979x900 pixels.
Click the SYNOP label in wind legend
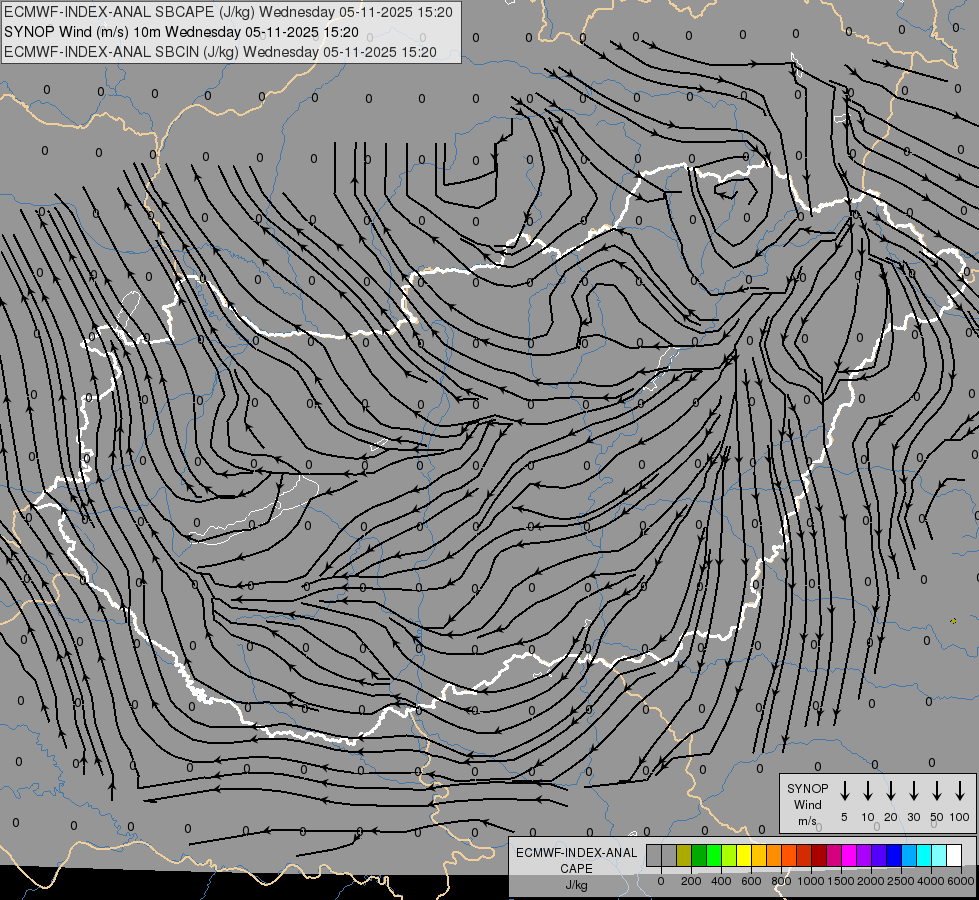point(807,788)
